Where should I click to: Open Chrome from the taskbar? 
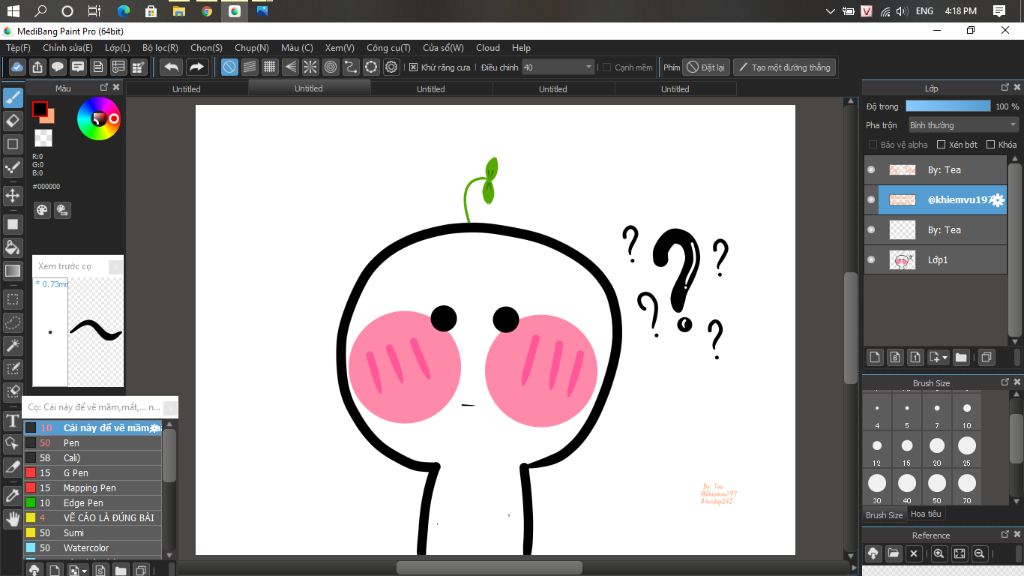[206, 11]
